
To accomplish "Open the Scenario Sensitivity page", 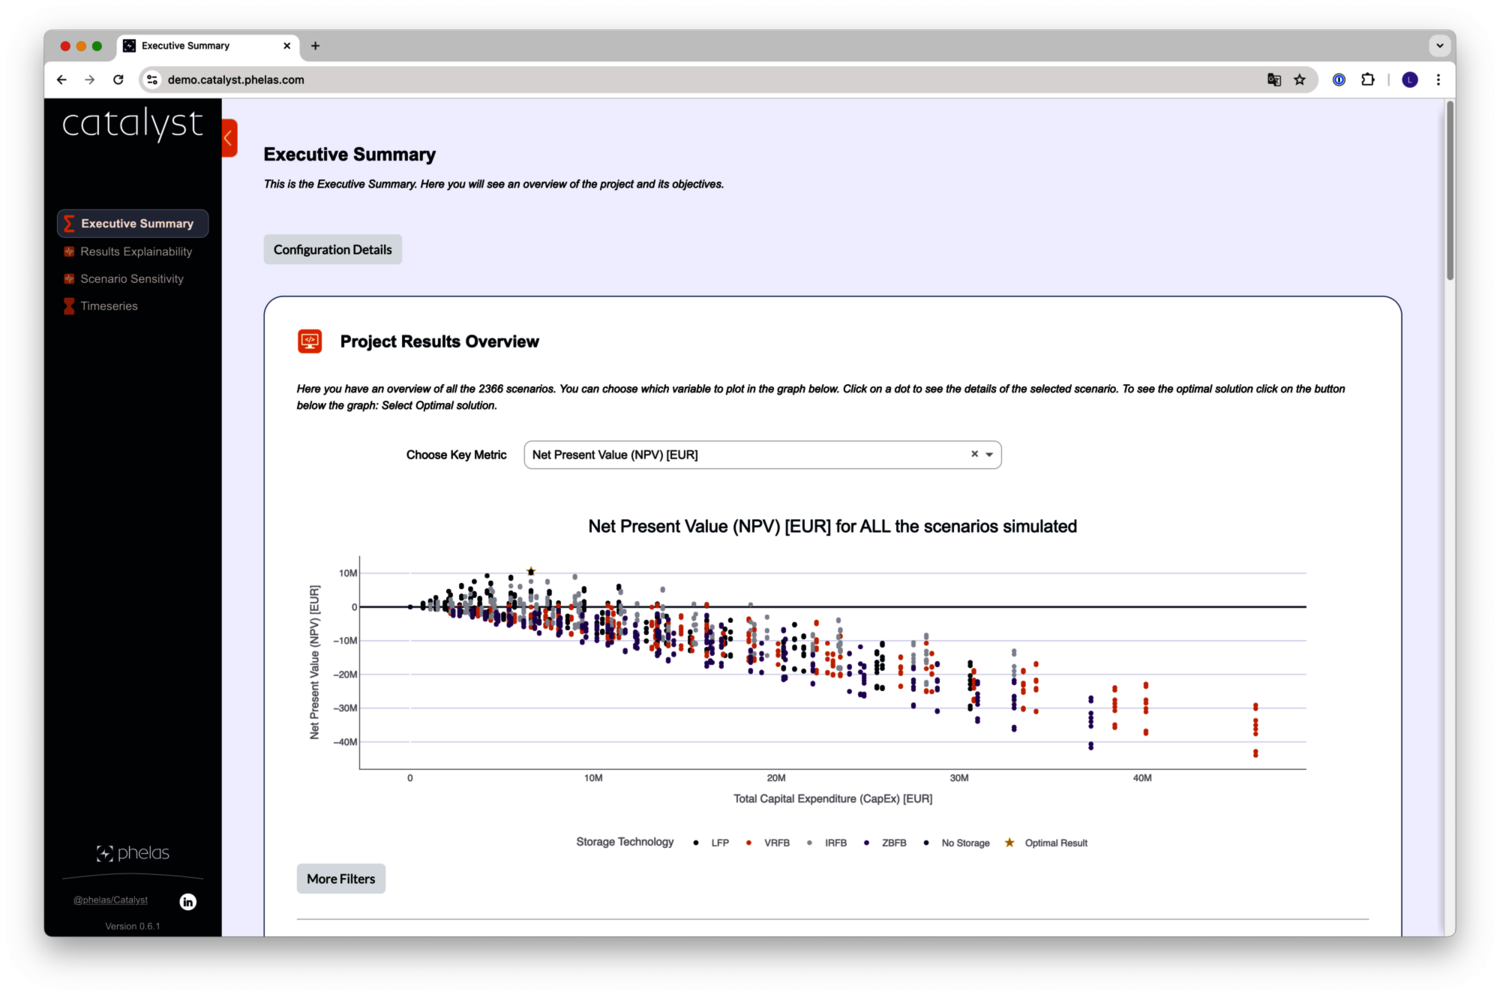I will 132,279.
